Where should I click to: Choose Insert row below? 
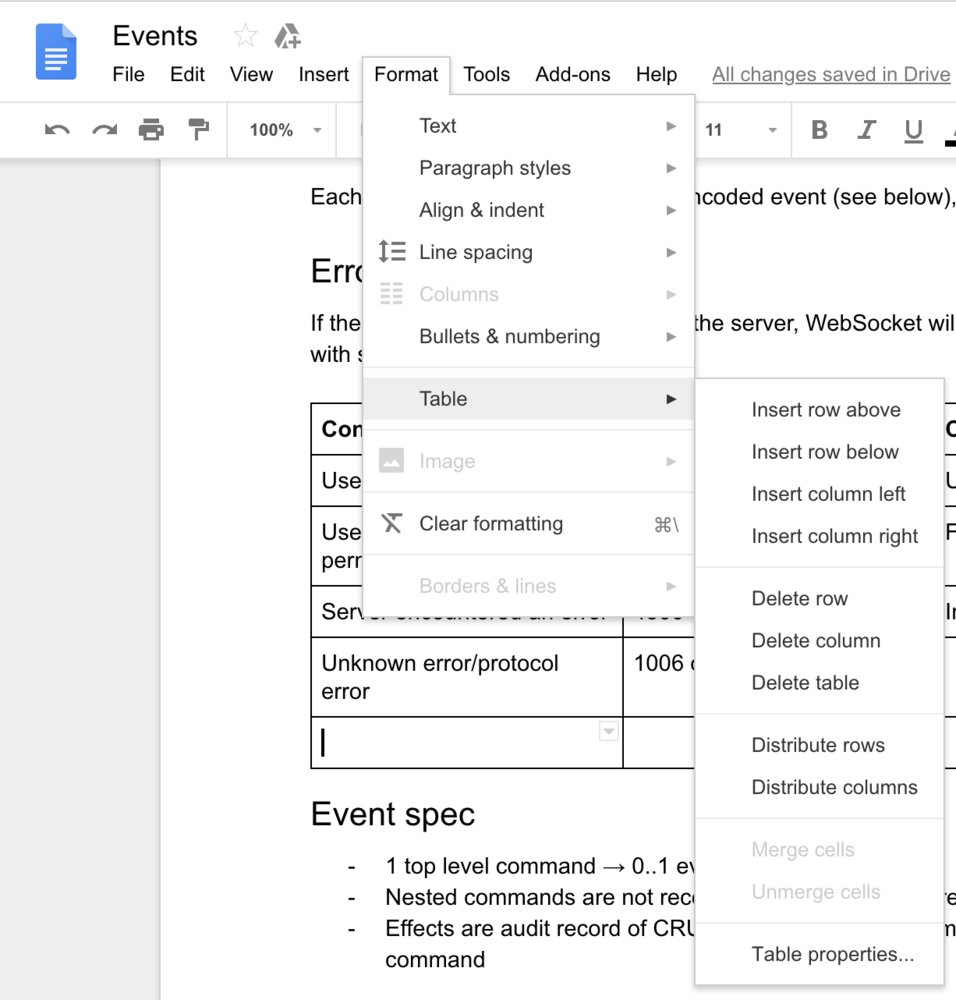point(825,452)
